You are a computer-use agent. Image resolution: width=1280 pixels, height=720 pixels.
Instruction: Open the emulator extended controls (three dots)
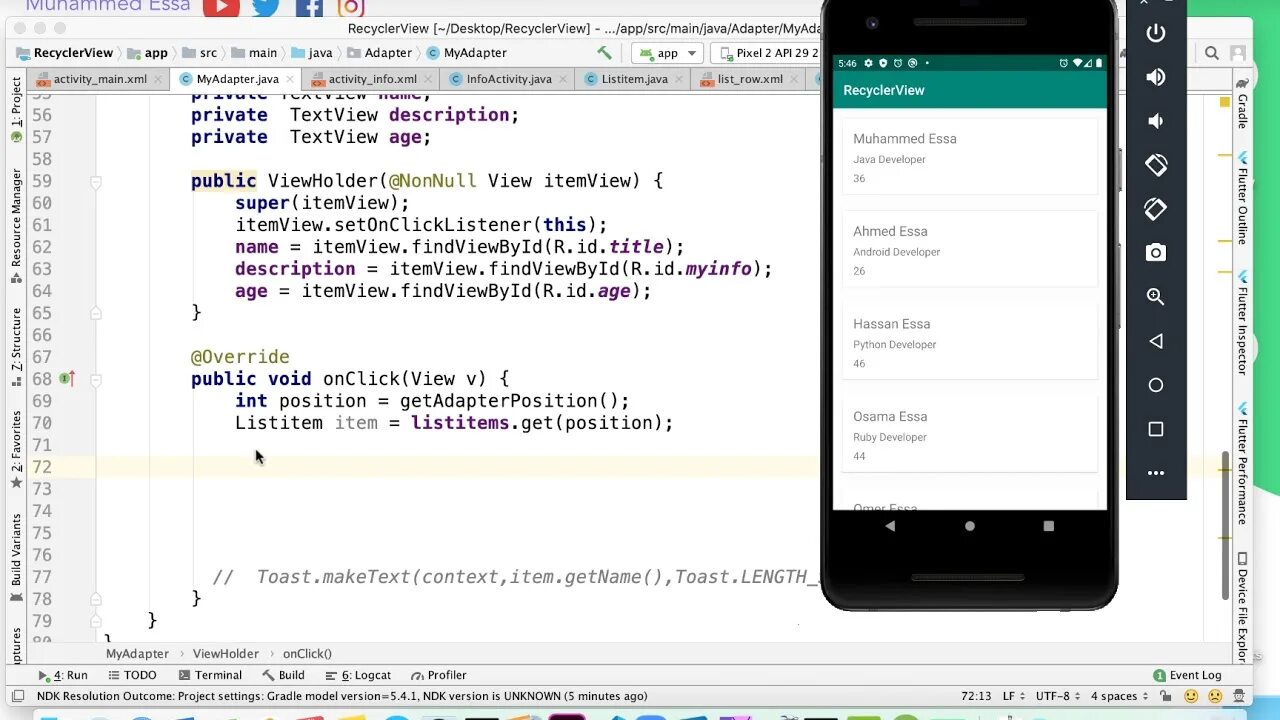1156,473
